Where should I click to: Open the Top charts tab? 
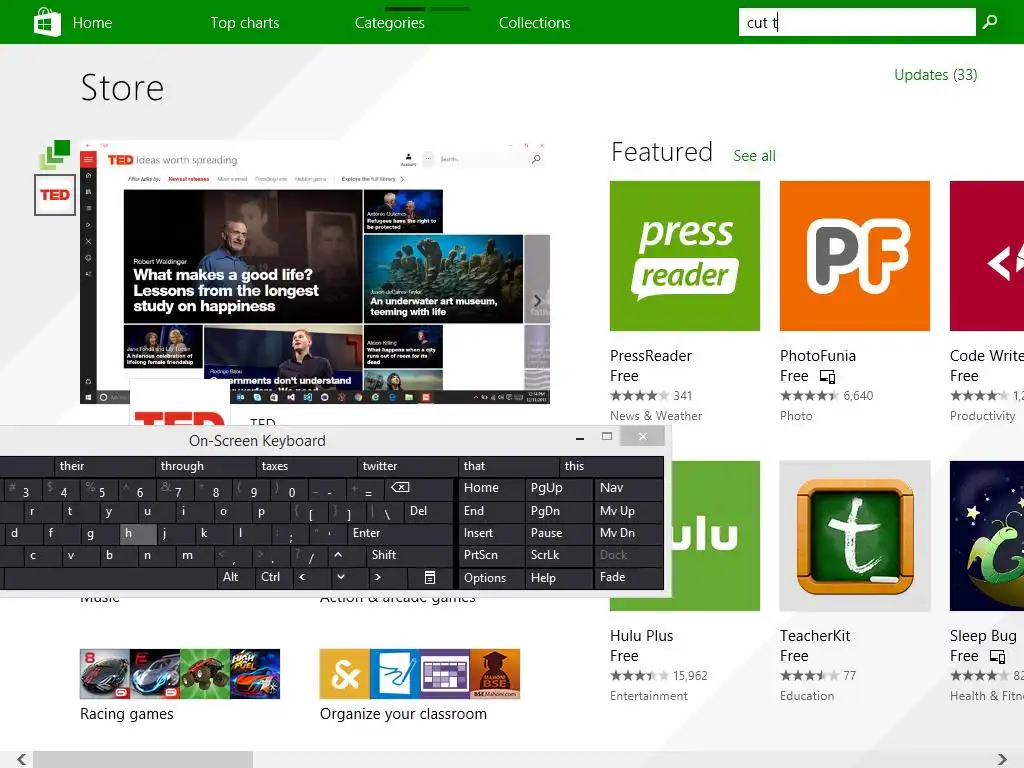tap(244, 23)
